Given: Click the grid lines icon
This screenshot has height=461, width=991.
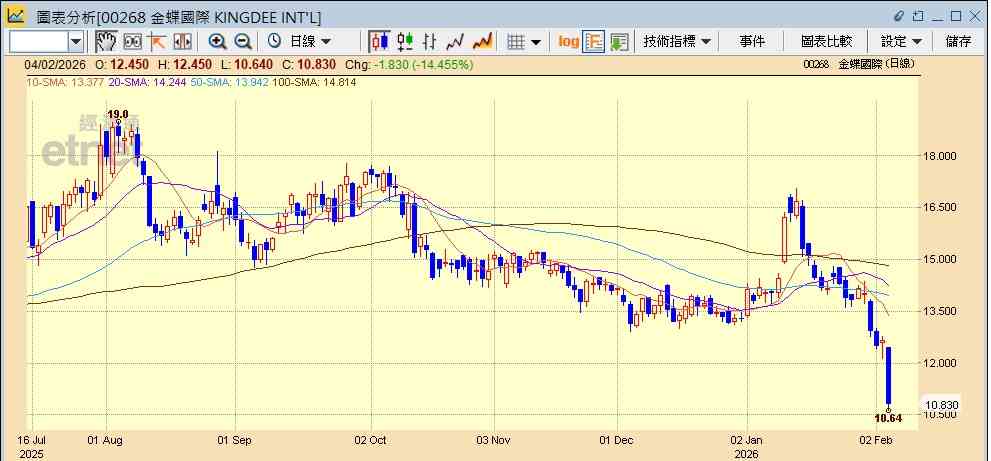Looking at the screenshot, I should 516,42.
